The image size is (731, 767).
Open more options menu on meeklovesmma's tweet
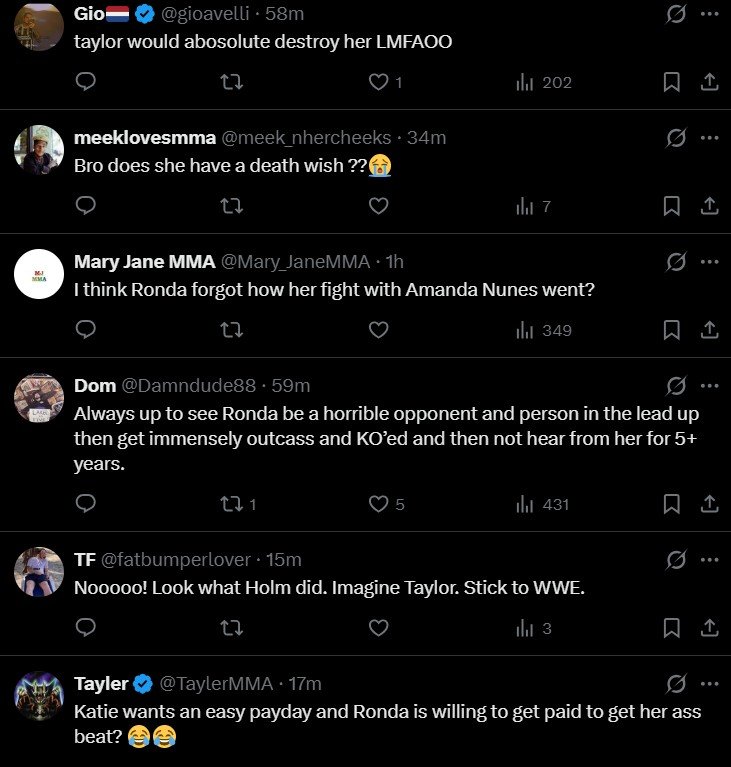[x=709, y=137]
